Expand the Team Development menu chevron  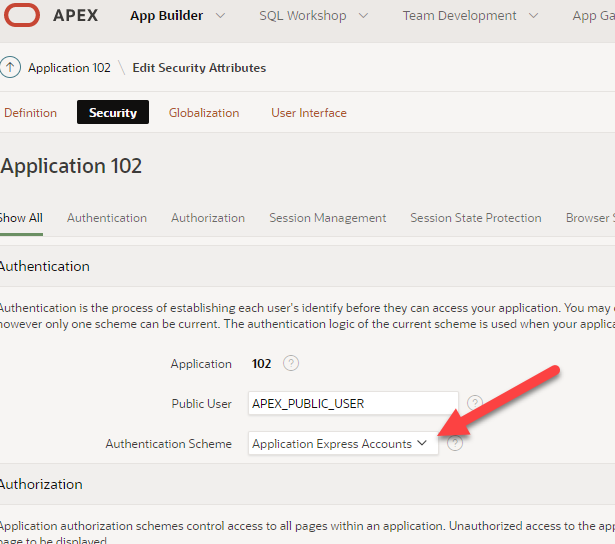click(x=533, y=16)
